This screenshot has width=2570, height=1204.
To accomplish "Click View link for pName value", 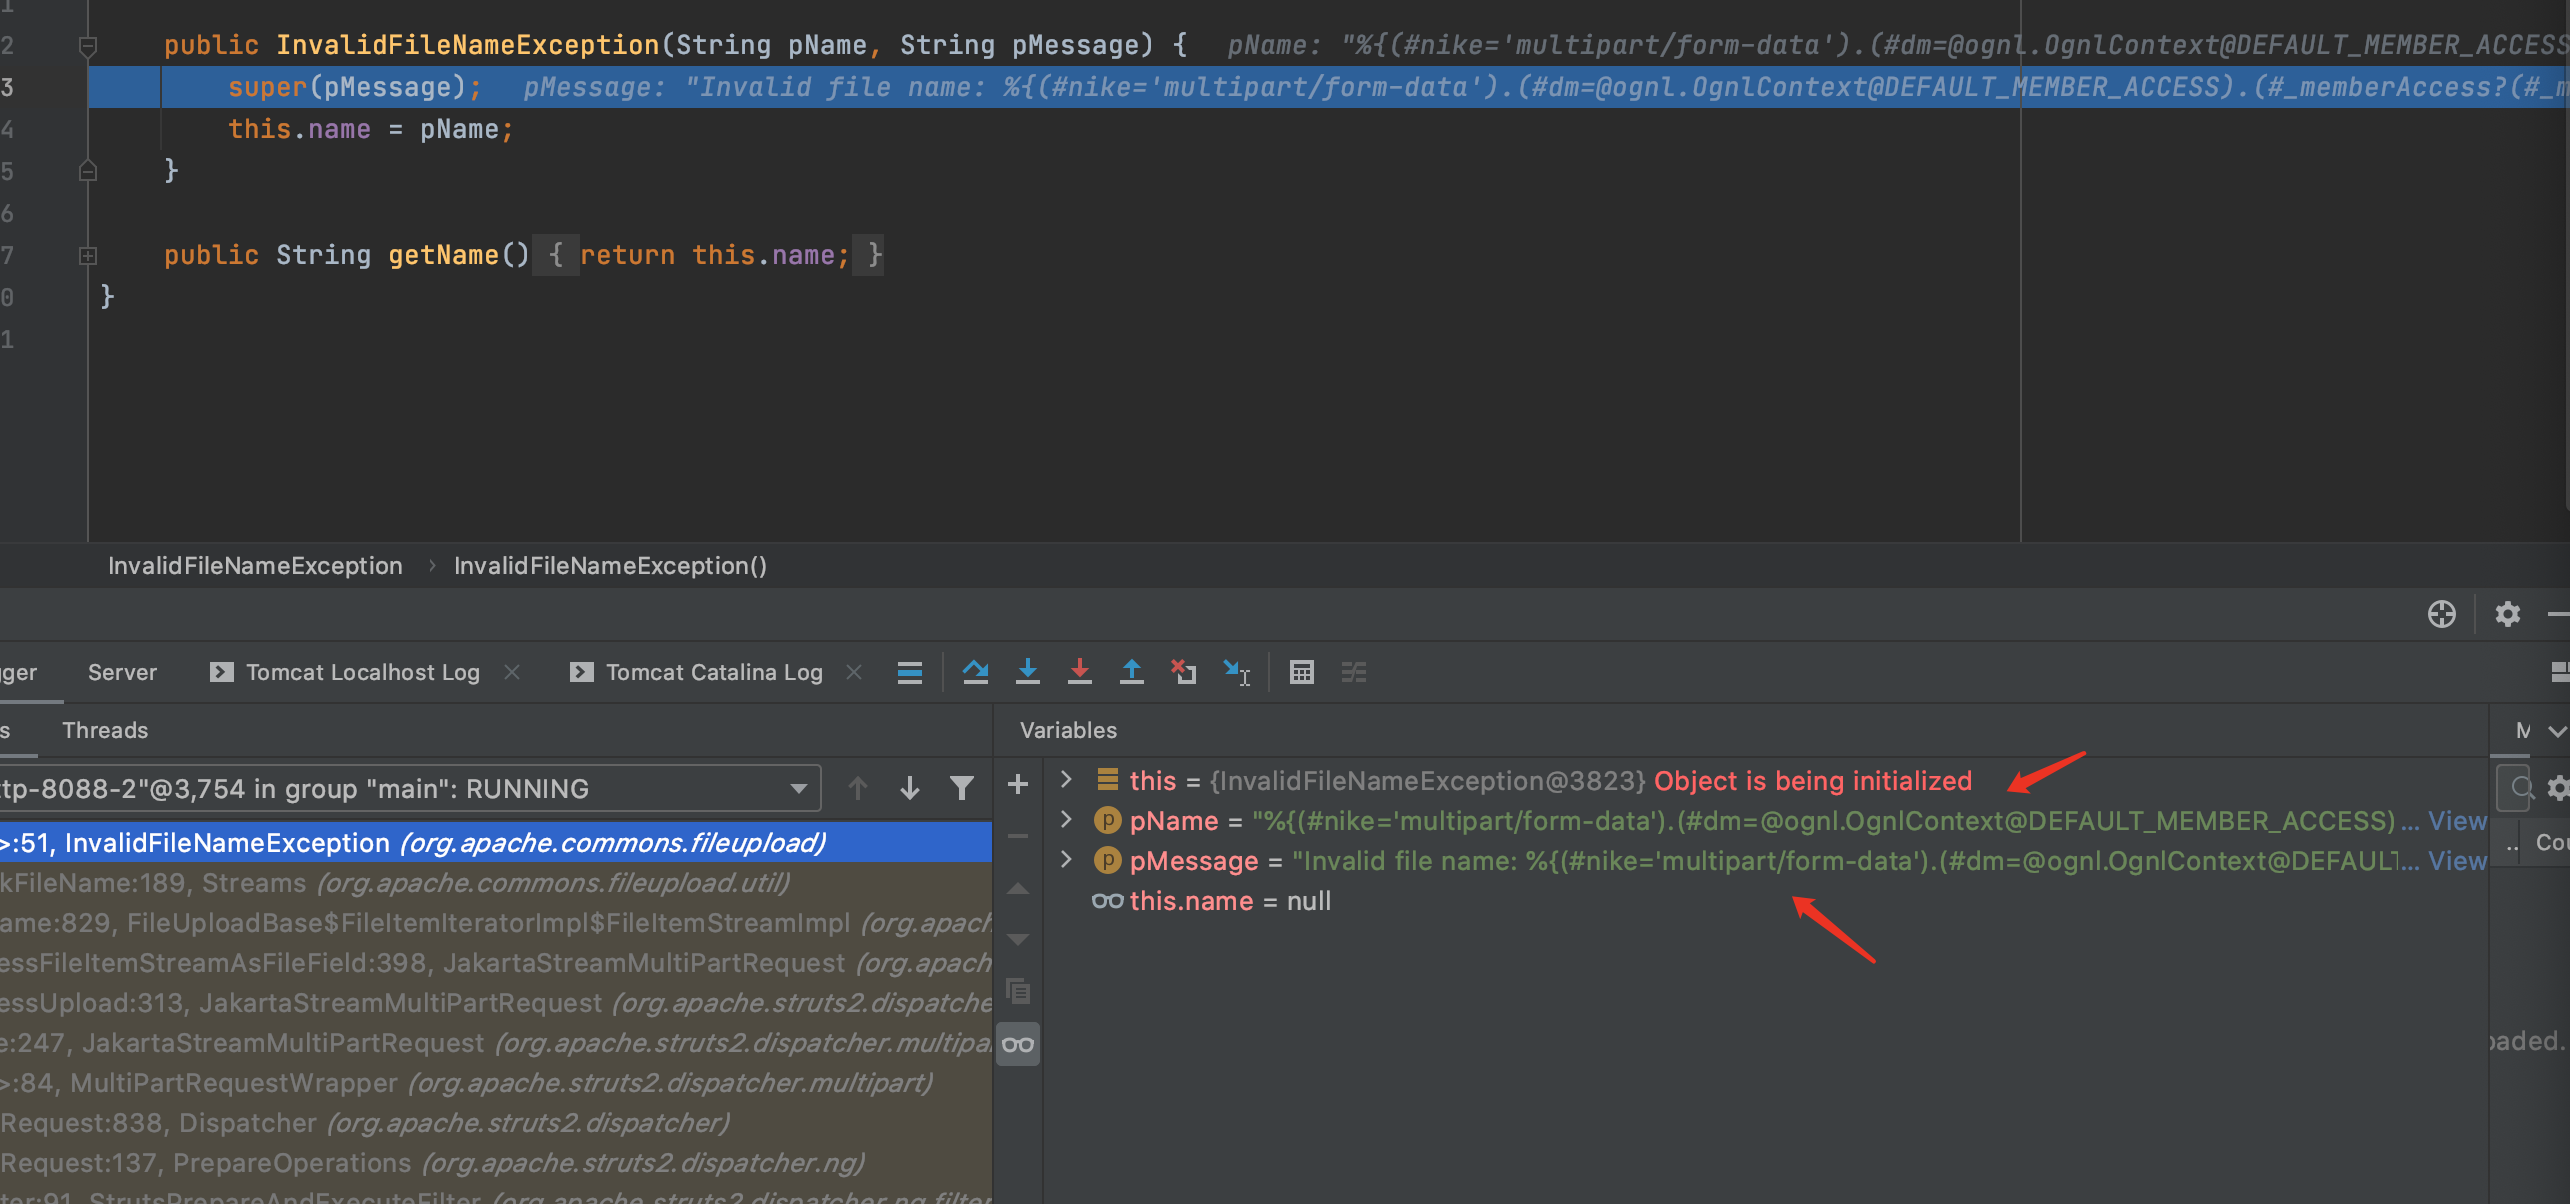I will [2457, 821].
